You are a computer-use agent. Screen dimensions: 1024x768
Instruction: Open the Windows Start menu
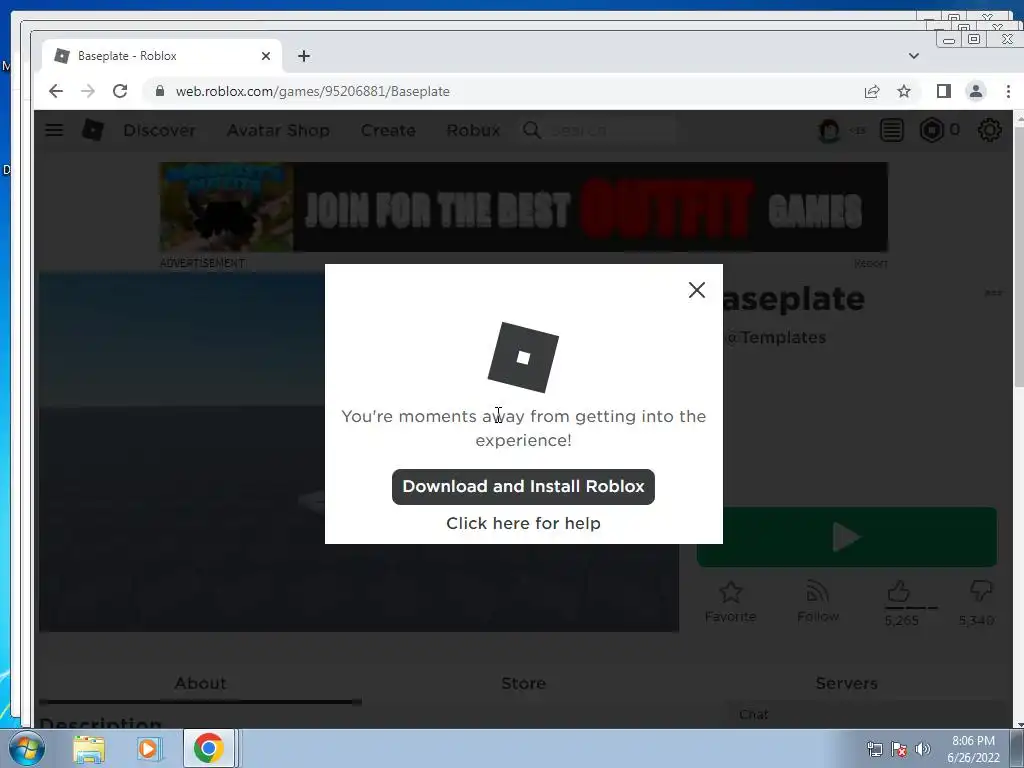coord(26,748)
